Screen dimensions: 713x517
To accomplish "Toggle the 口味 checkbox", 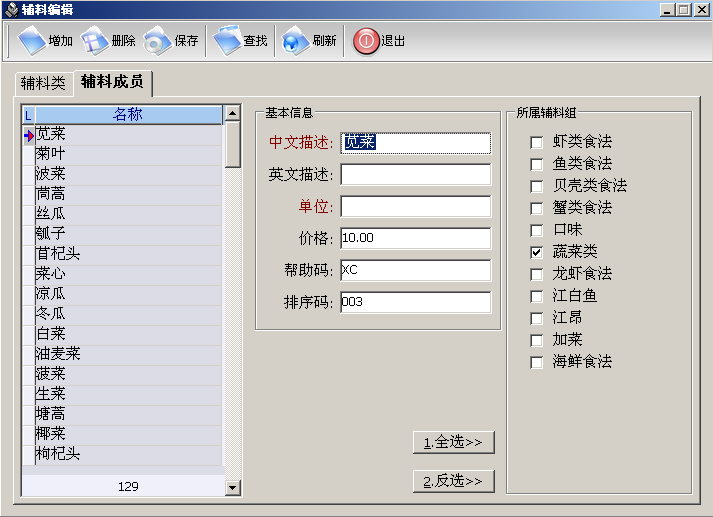I will (x=537, y=230).
